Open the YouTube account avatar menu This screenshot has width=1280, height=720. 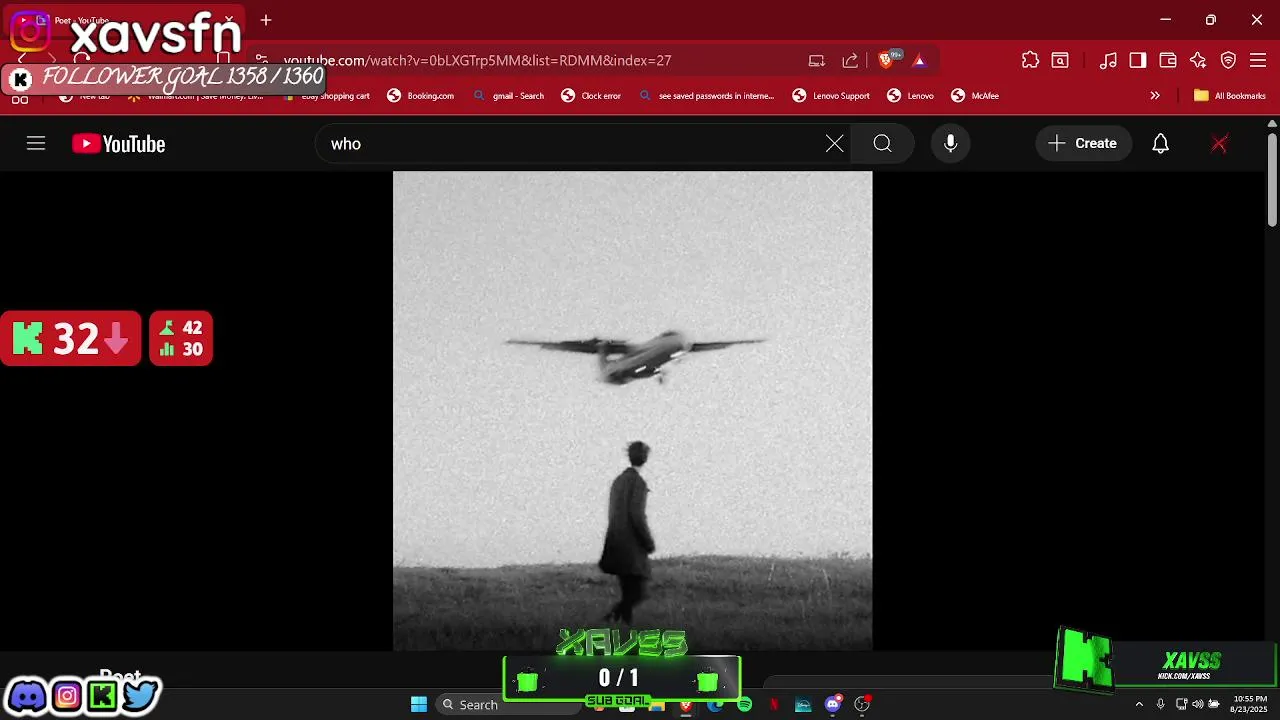pyautogui.click(x=1219, y=144)
